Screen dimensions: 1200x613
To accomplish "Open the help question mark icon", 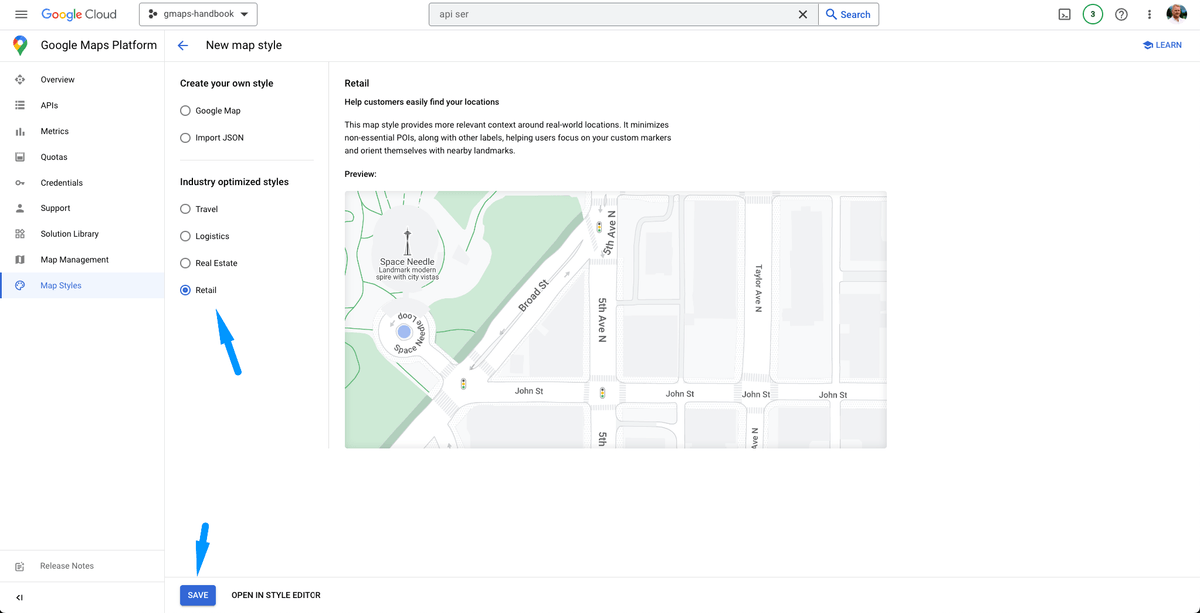I will click(1121, 15).
